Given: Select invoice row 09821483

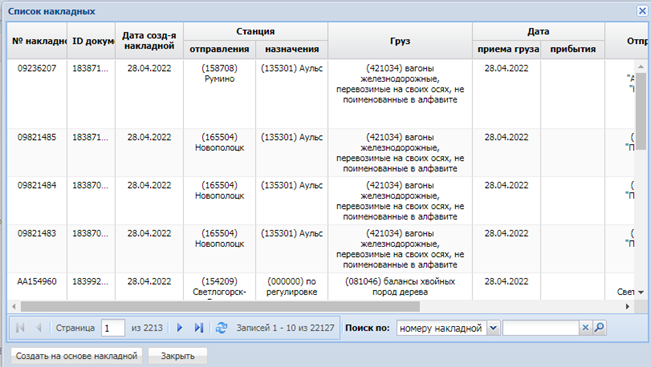Looking at the screenshot, I should [x=321, y=249].
